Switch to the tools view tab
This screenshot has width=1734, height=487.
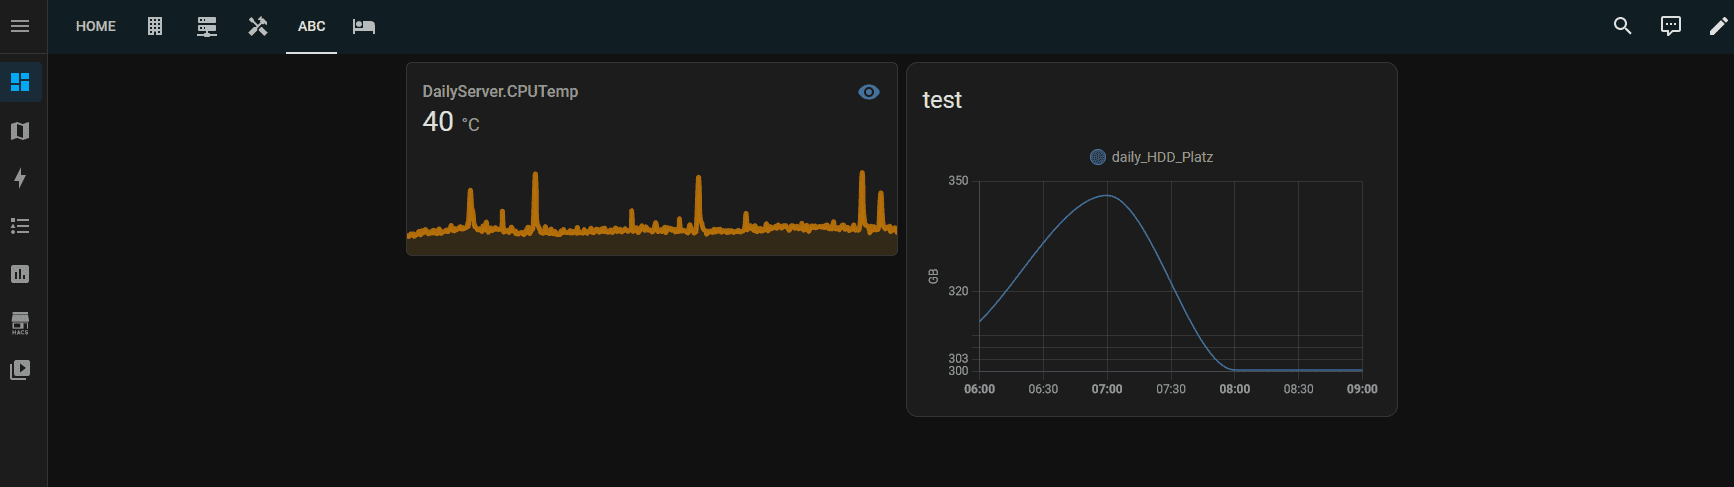point(258,26)
